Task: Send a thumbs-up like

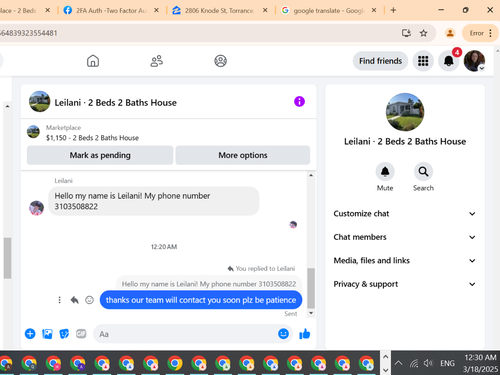Action: tap(305, 334)
